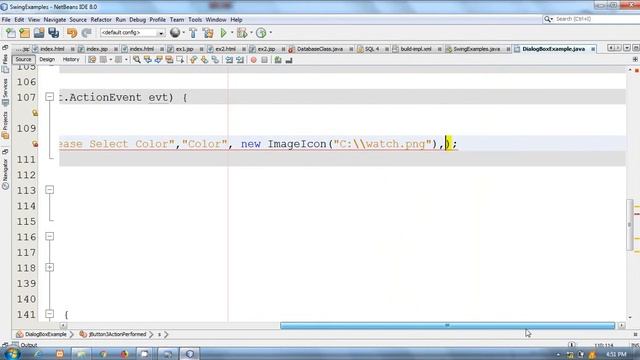The height and width of the screenshot is (360, 640).
Task: Click the Find Selection magnifier icon in editor toolbar
Action: pos(137,60)
